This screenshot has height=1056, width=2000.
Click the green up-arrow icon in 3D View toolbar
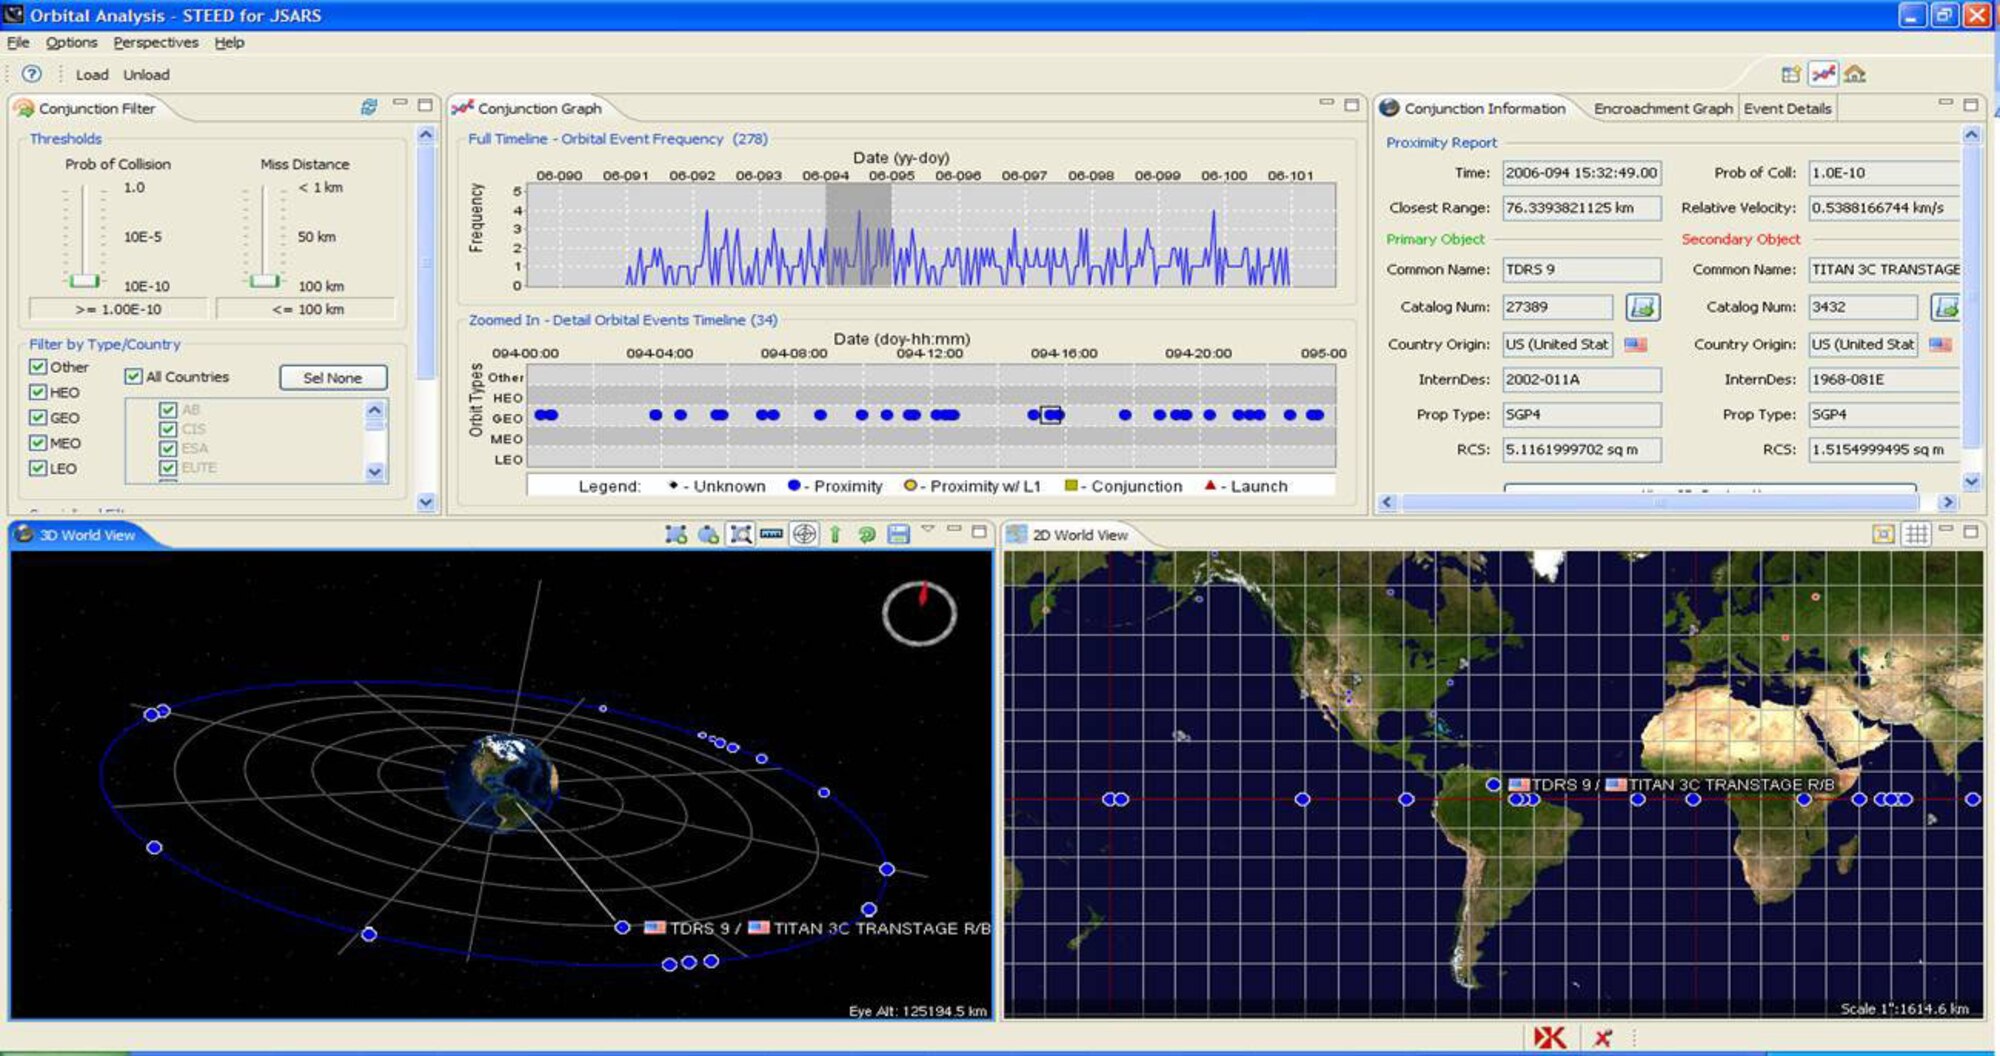click(835, 535)
